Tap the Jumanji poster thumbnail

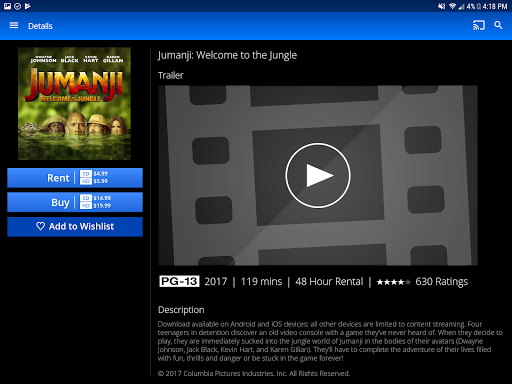click(x=74, y=104)
